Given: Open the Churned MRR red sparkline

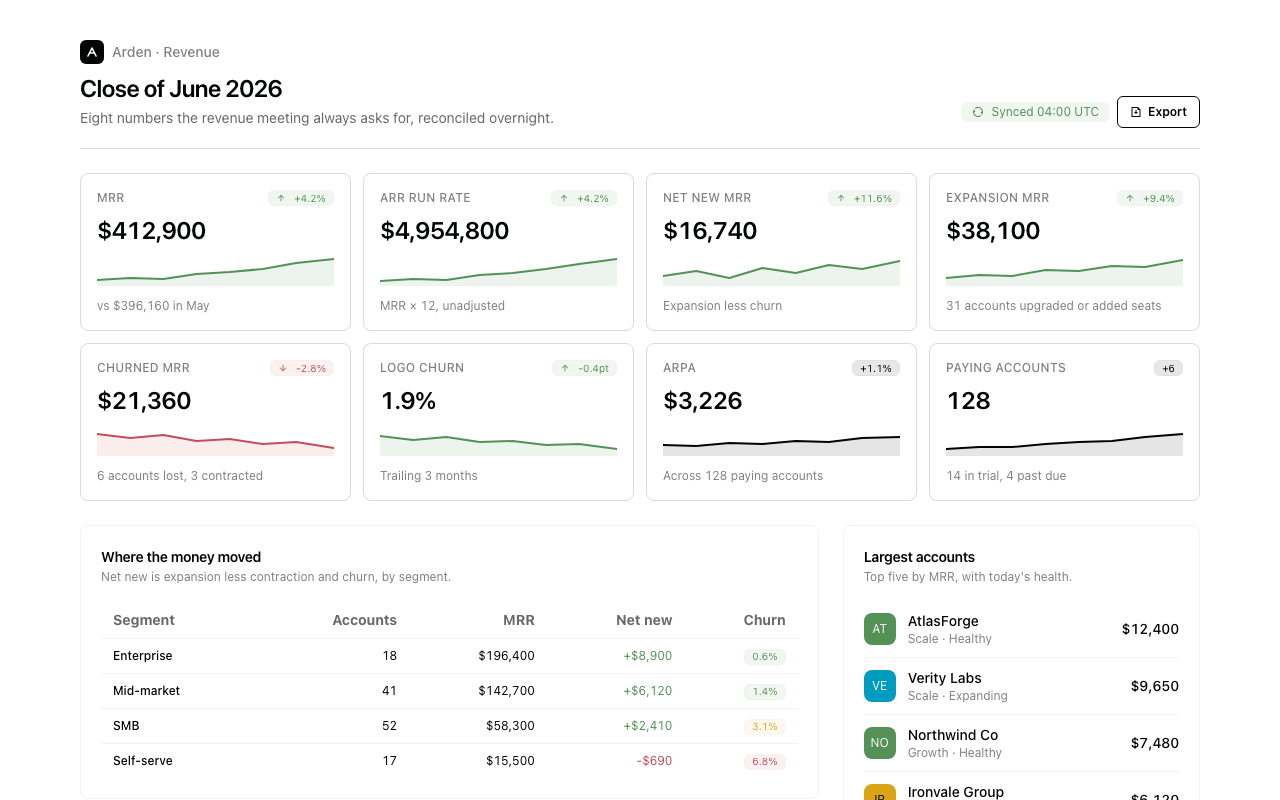Looking at the screenshot, I should (x=215, y=442).
